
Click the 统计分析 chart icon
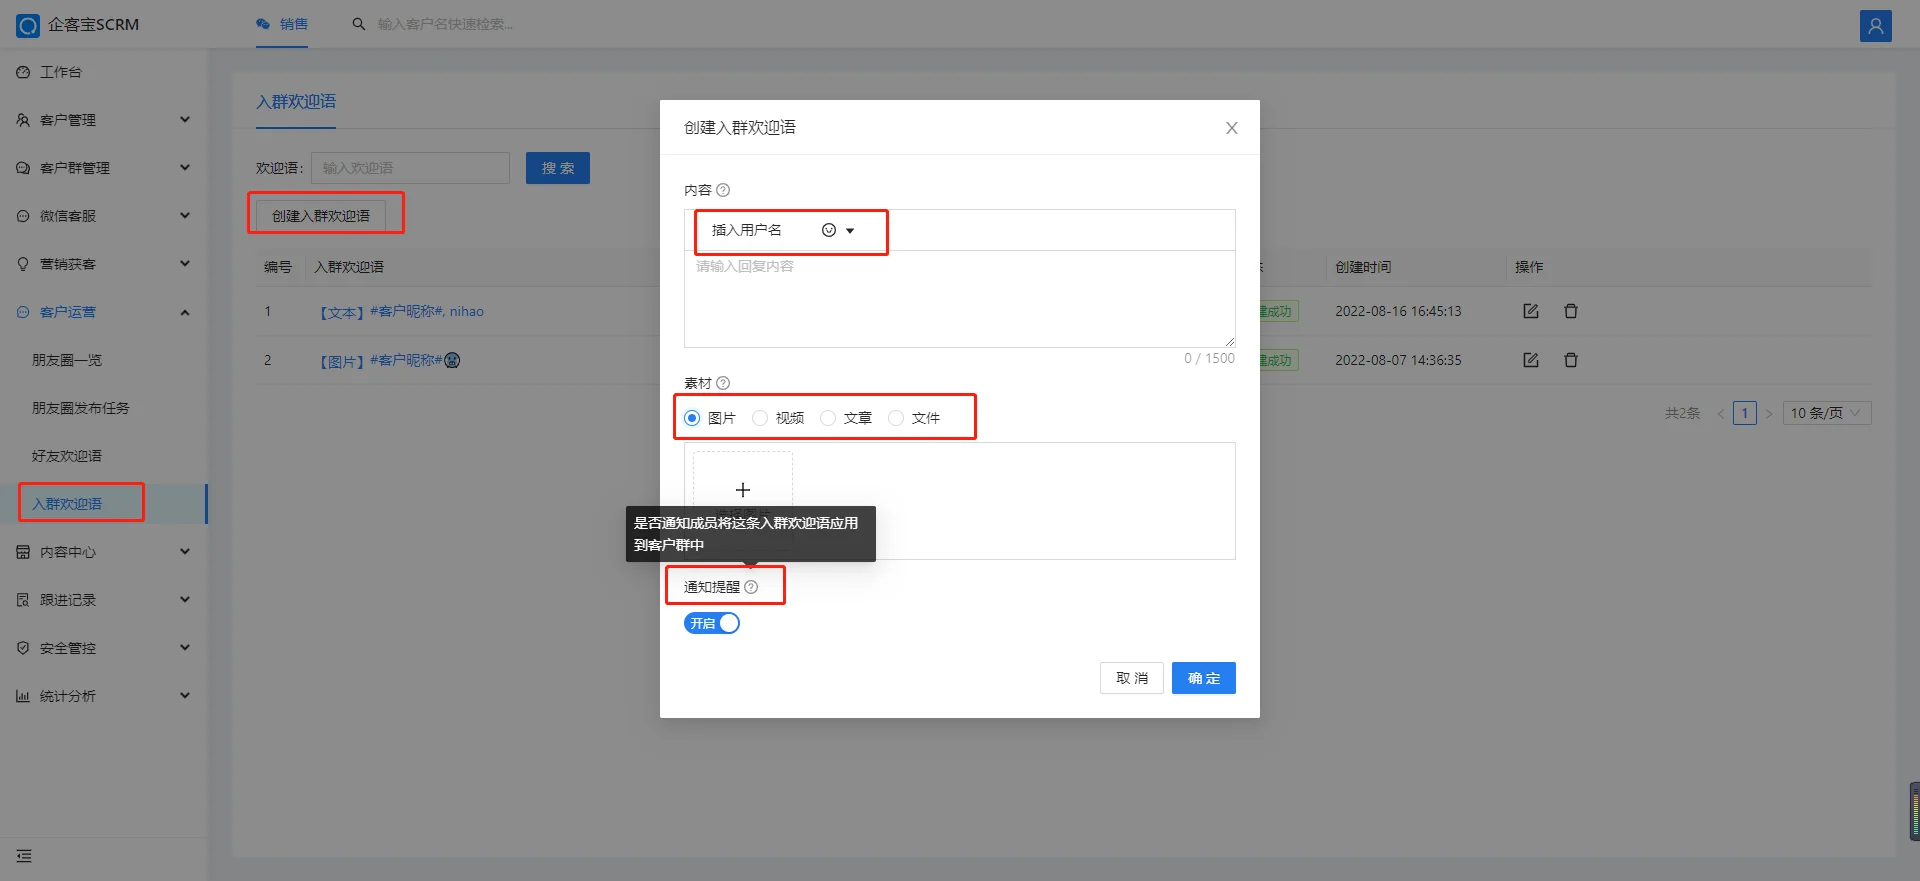click(x=23, y=696)
